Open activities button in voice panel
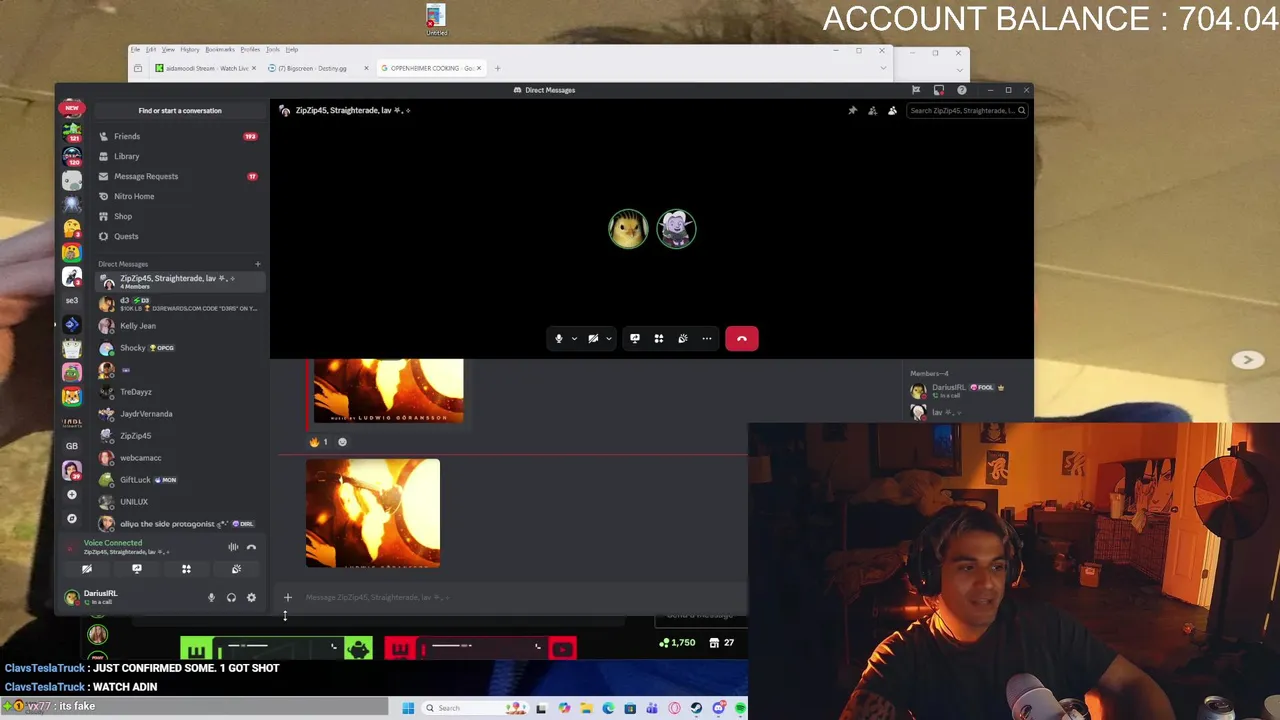Image resolution: width=1280 pixels, height=720 pixels. click(x=186, y=569)
